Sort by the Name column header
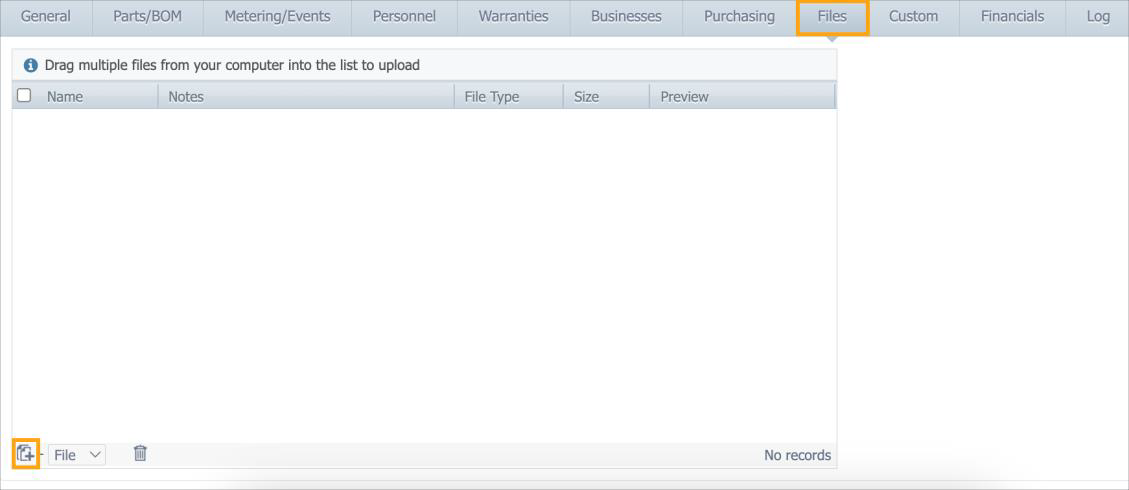The height and width of the screenshot is (490, 1129). (x=65, y=96)
